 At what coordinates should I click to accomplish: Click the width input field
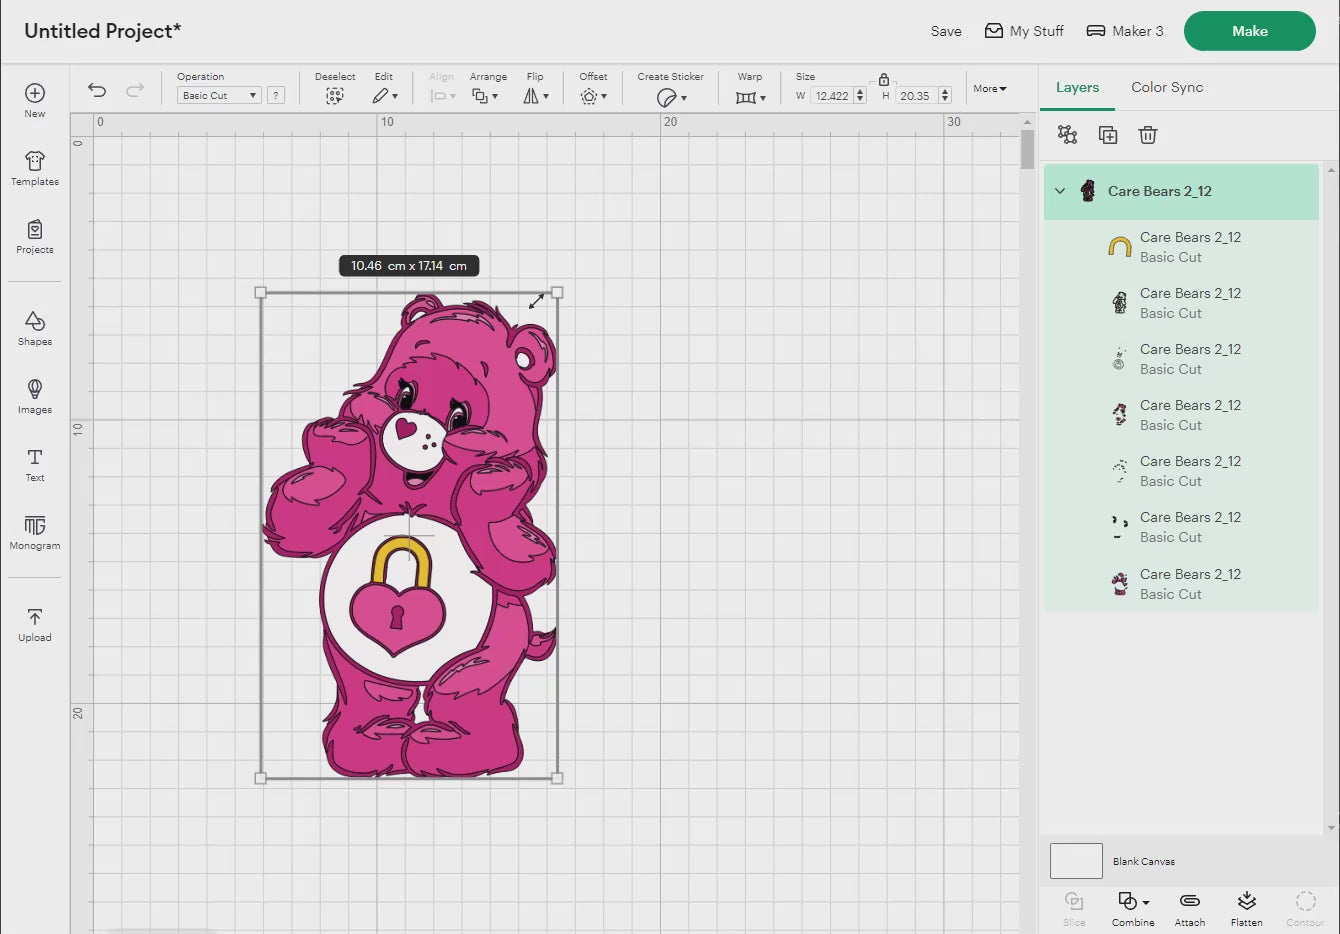(831, 96)
